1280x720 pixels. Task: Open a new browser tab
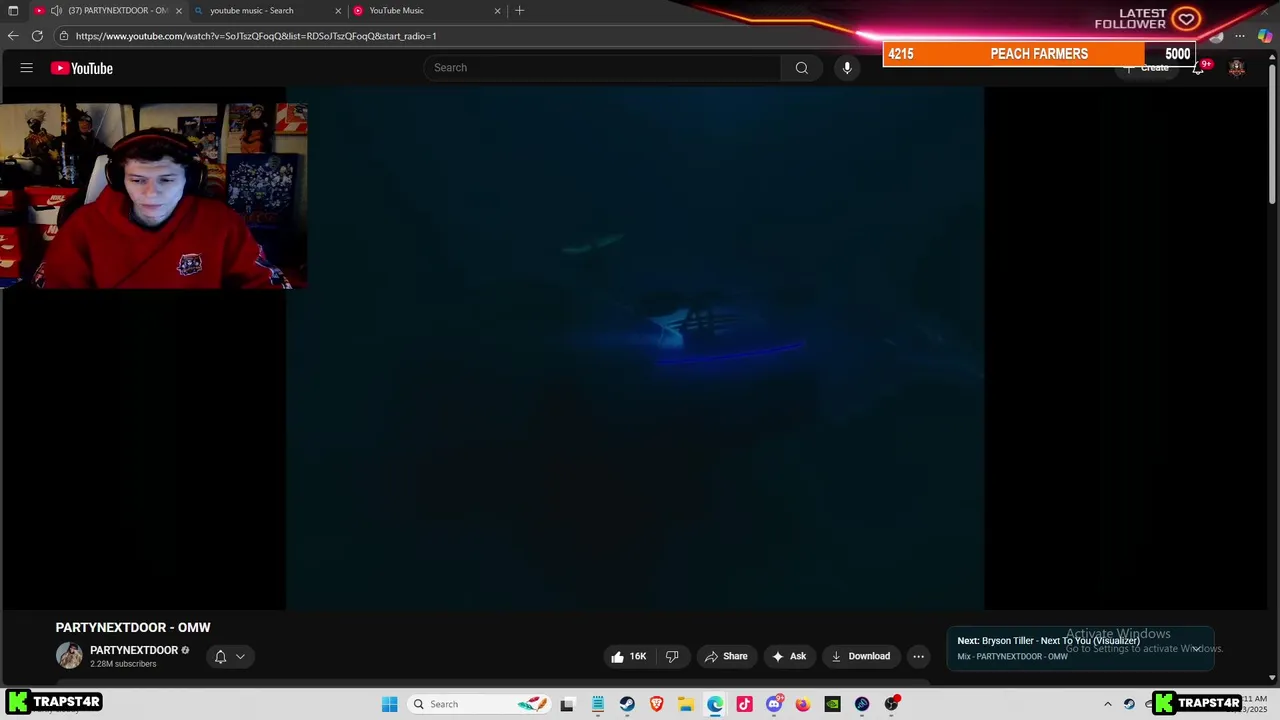(x=519, y=10)
